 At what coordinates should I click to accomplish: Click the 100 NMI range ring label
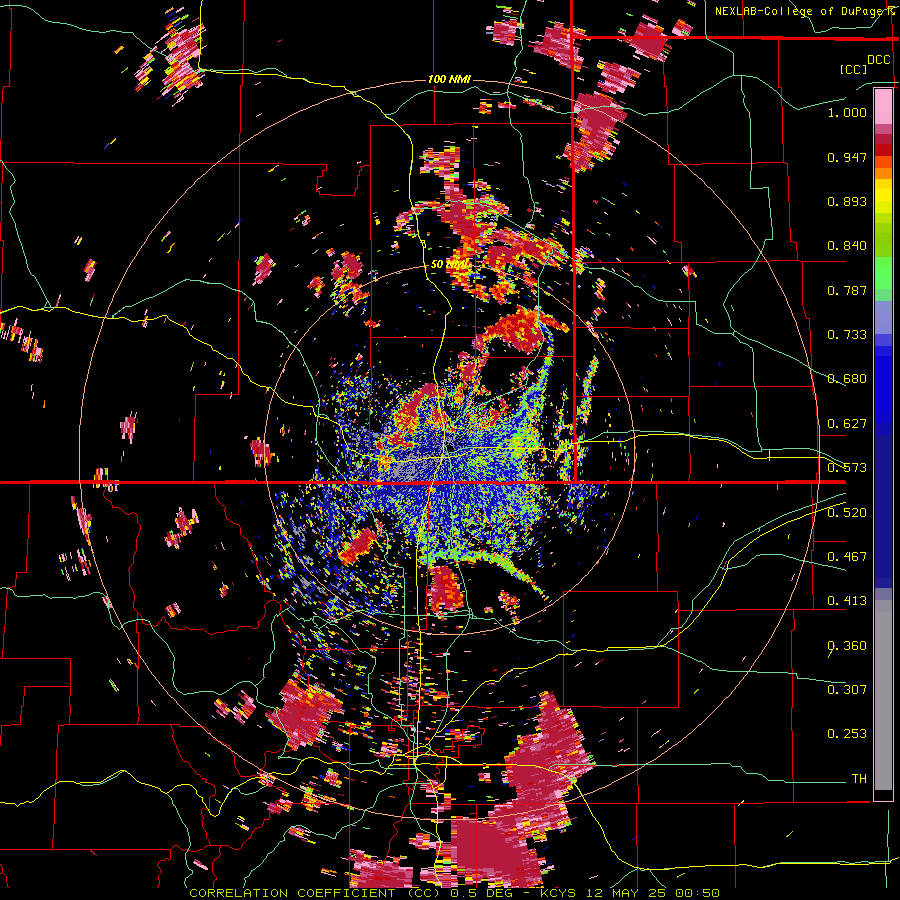tap(449, 79)
